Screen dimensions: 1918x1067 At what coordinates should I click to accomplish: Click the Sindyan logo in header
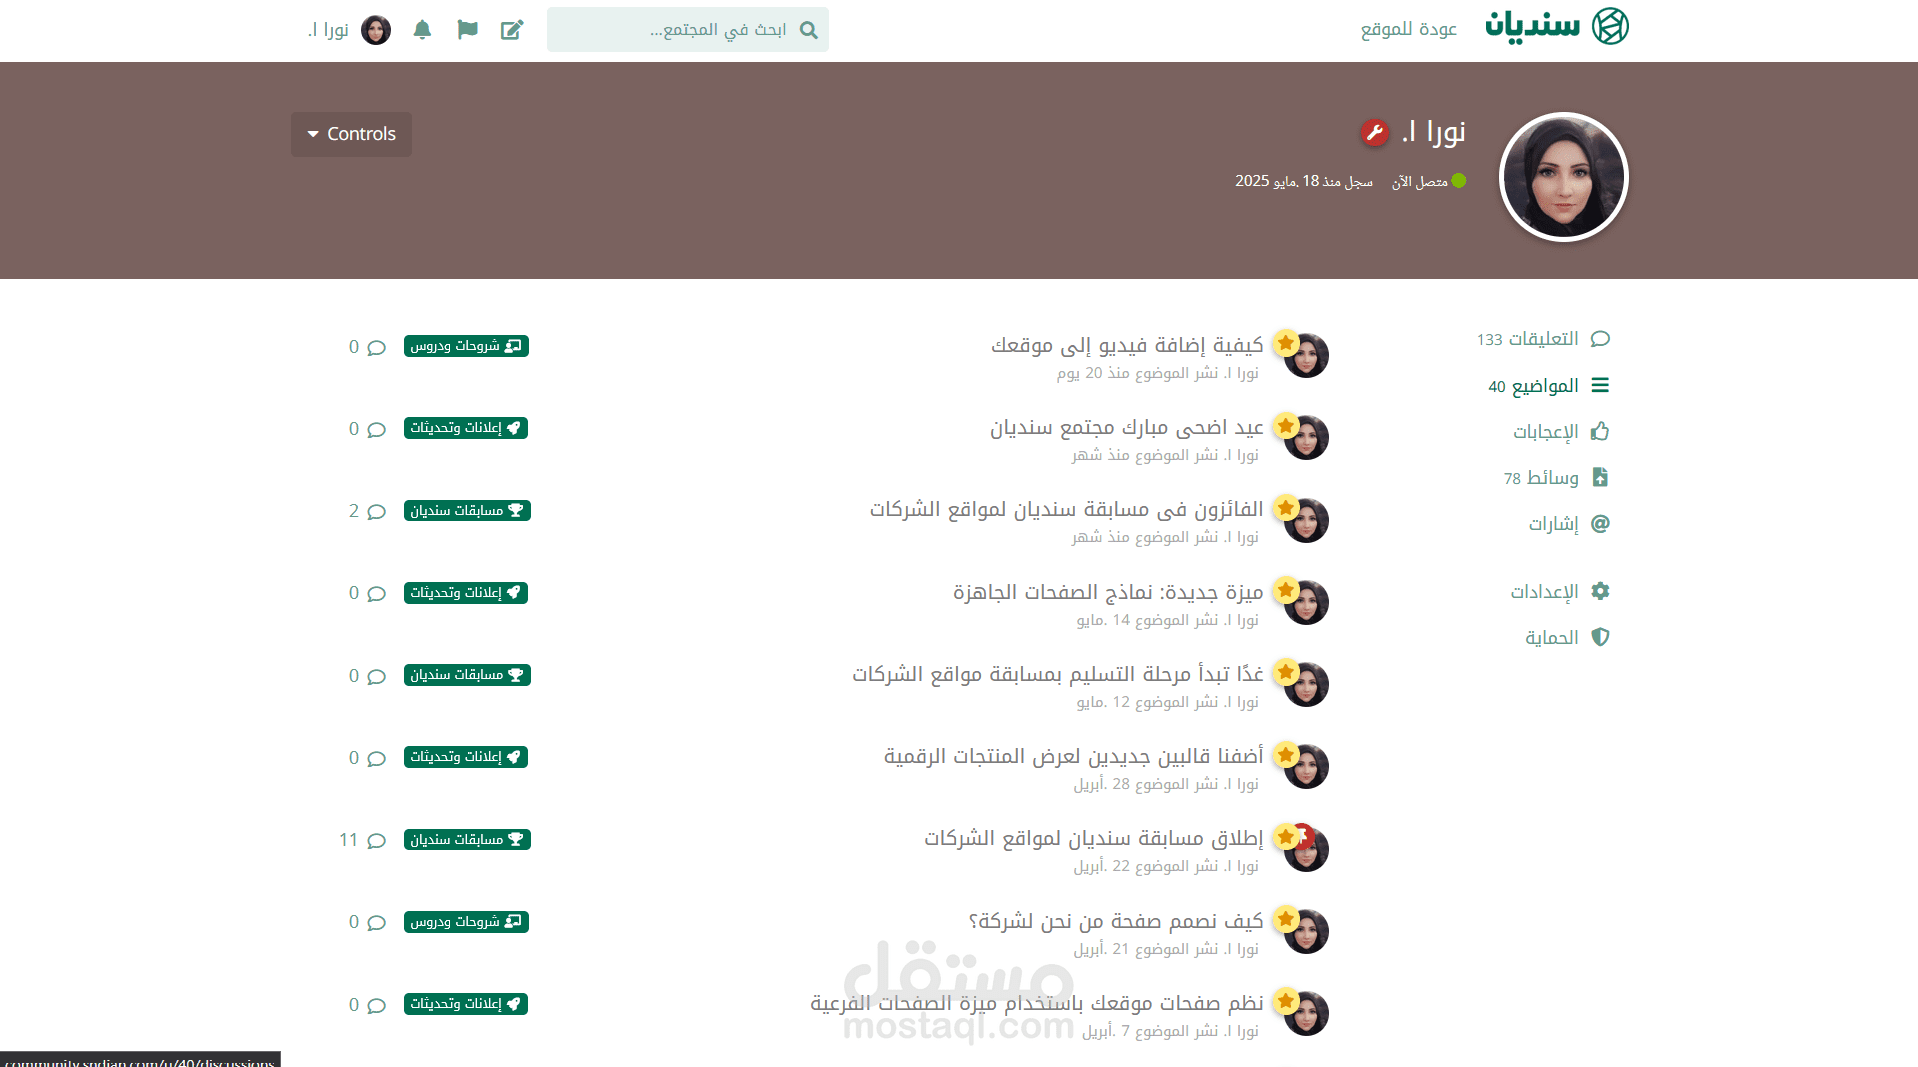(x=1557, y=26)
